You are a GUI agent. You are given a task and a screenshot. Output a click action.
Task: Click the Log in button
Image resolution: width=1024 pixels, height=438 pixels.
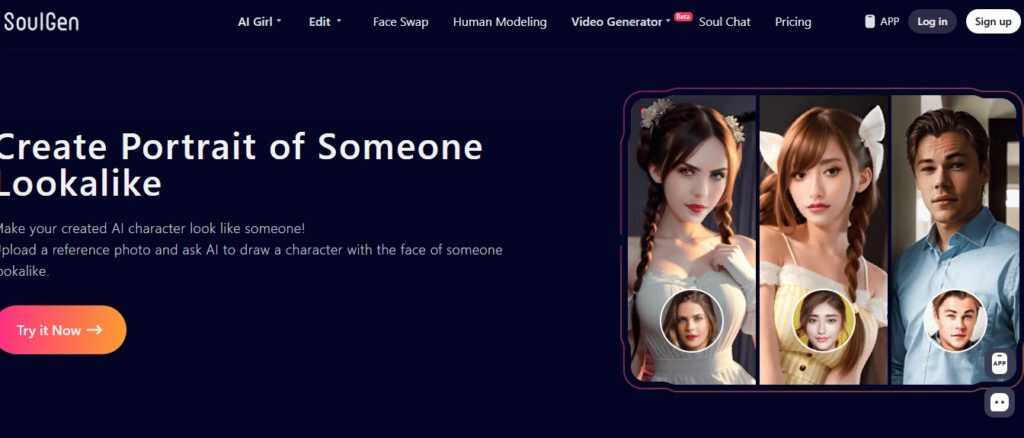tap(932, 22)
